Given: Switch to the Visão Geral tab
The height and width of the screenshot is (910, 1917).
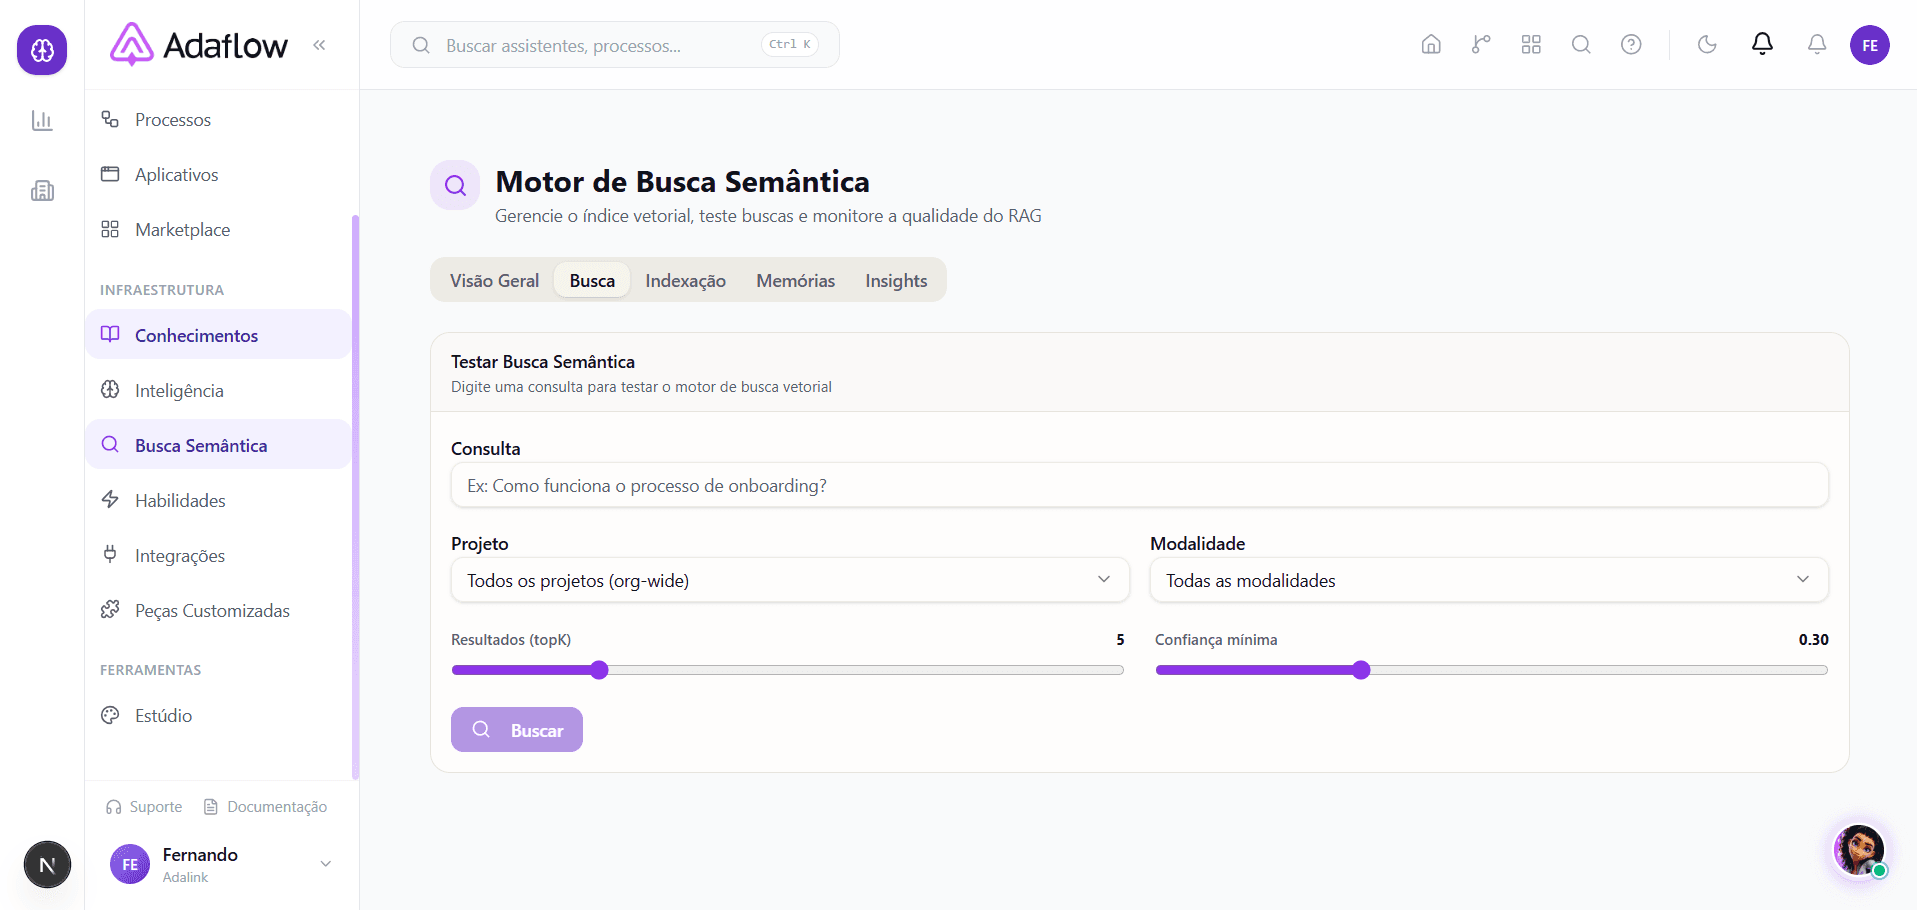Looking at the screenshot, I should coord(494,281).
